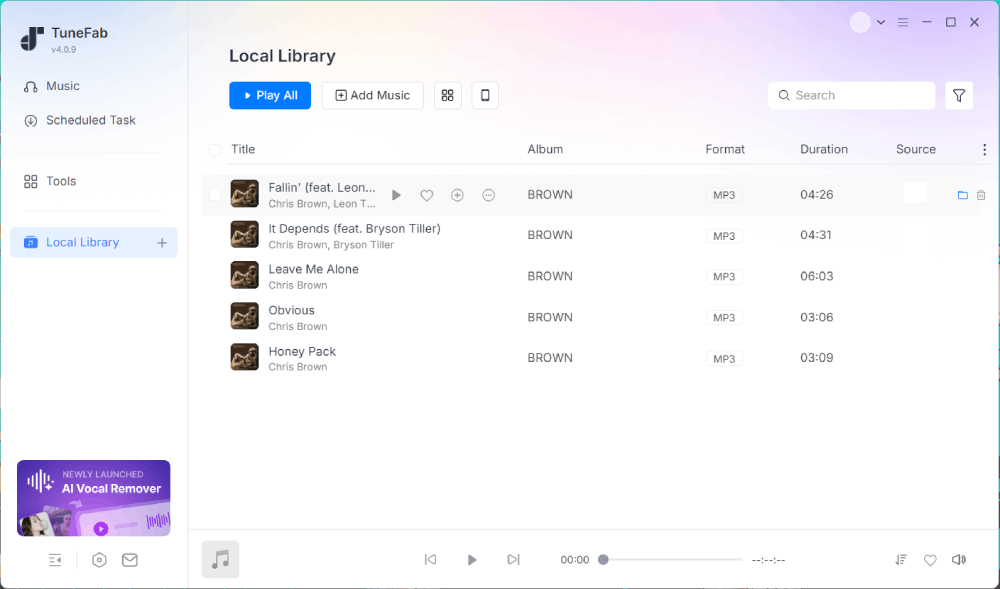Open the filter funnel icon
The width and height of the screenshot is (1000, 589).
point(959,96)
